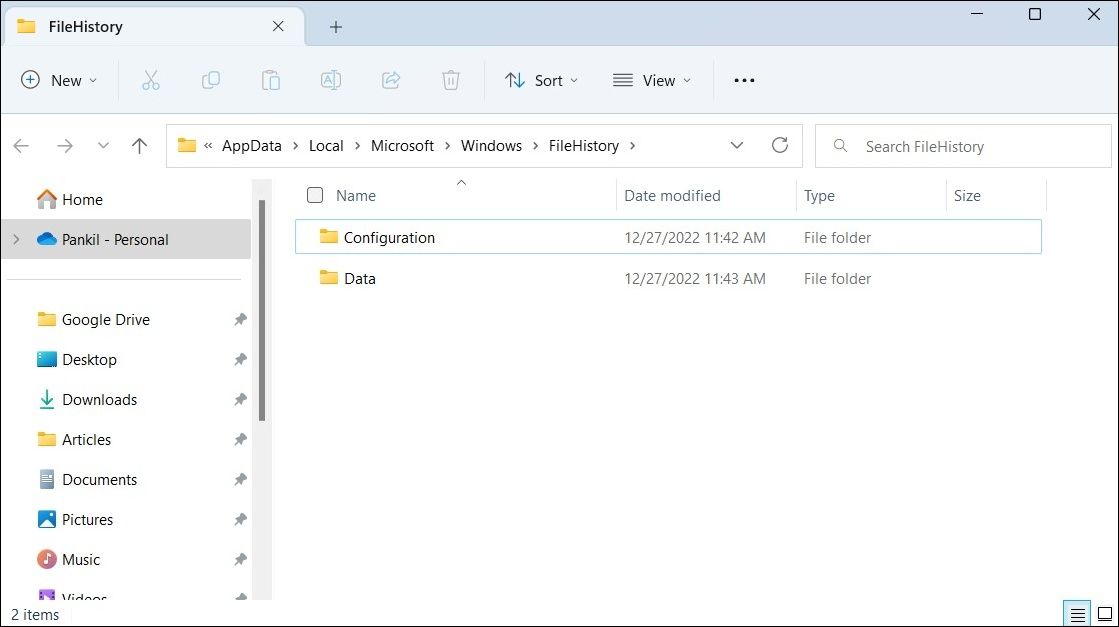
Task: Sort by the Size column header
Action: pyautogui.click(x=967, y=196)
